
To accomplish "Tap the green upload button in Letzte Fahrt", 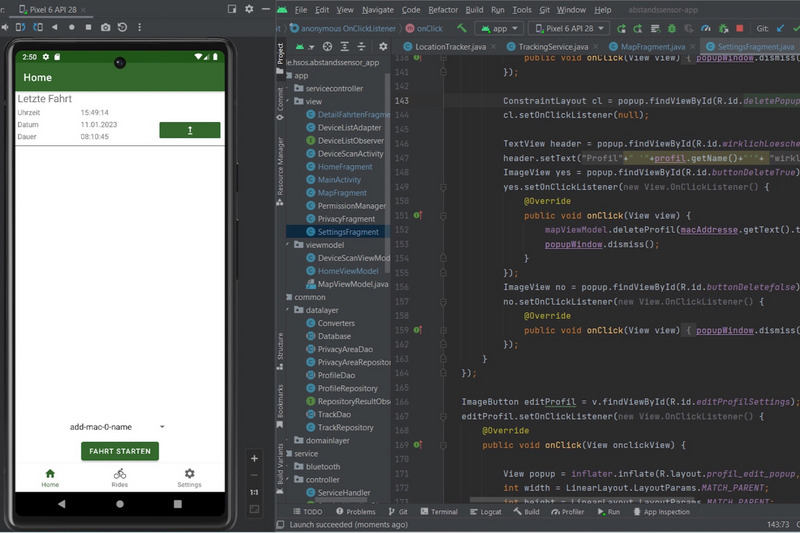I will click(190, 130).
